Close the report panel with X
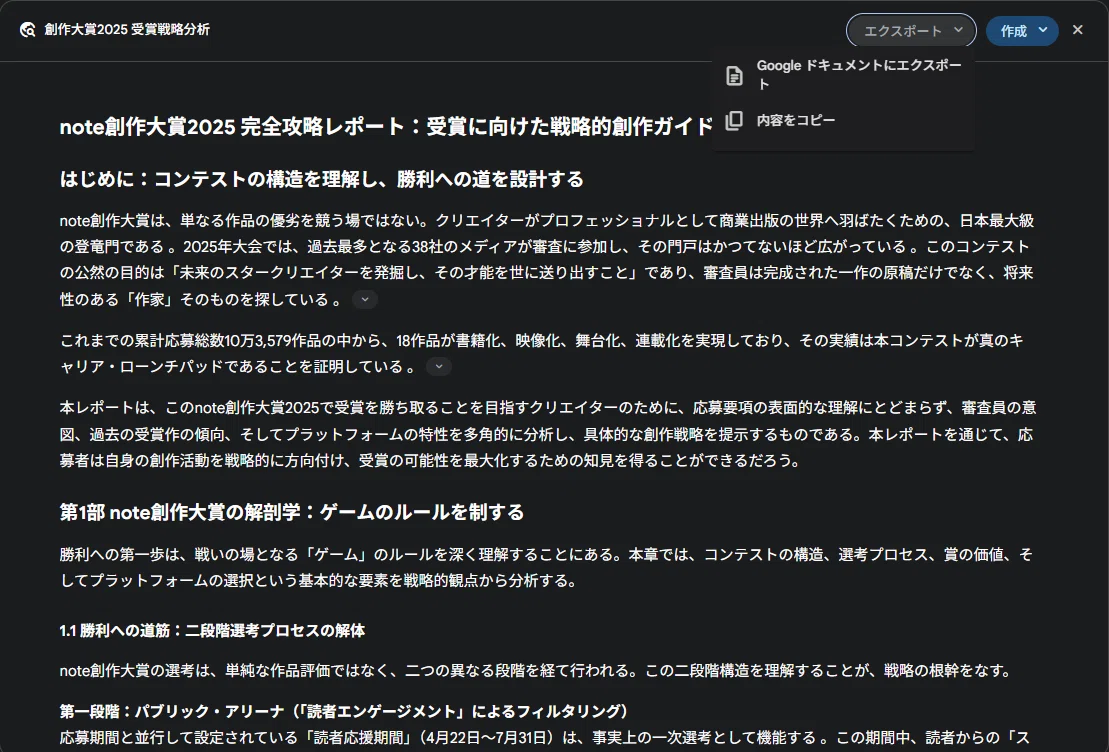 1077,30
